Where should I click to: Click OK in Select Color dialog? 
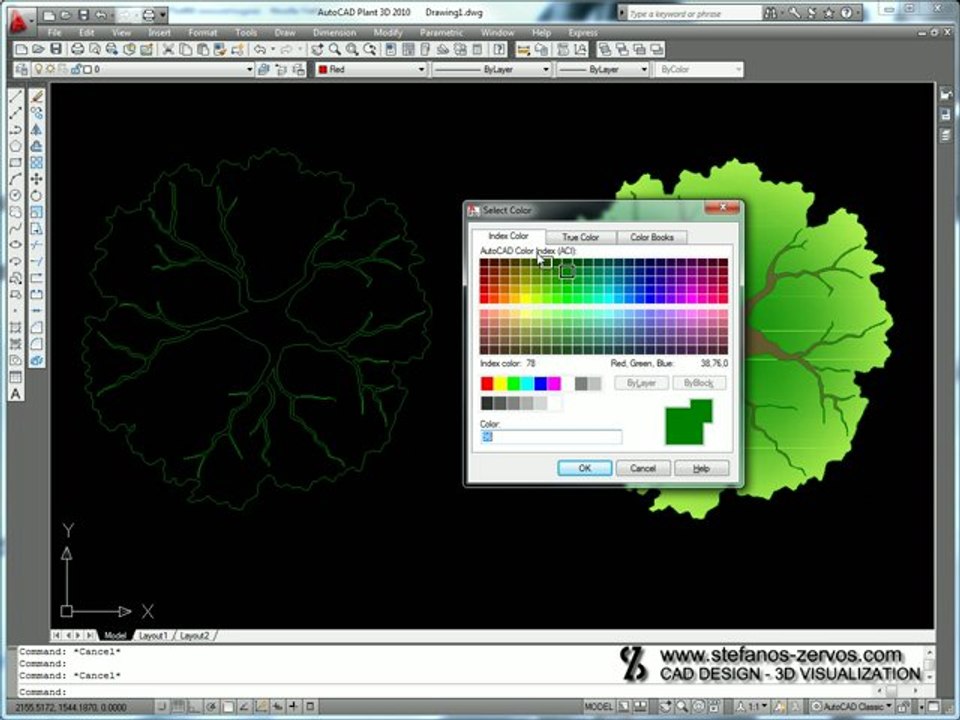point(585,468)
